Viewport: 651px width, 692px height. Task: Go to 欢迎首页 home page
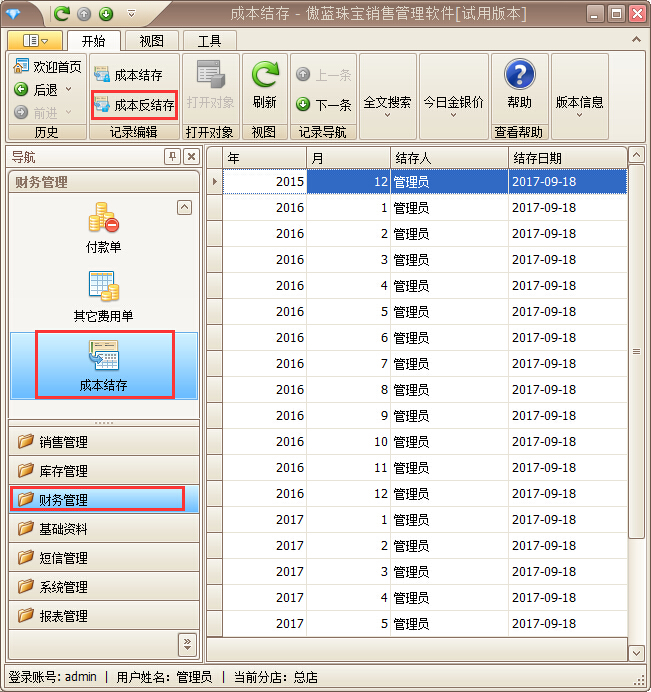tap(48, 67)
